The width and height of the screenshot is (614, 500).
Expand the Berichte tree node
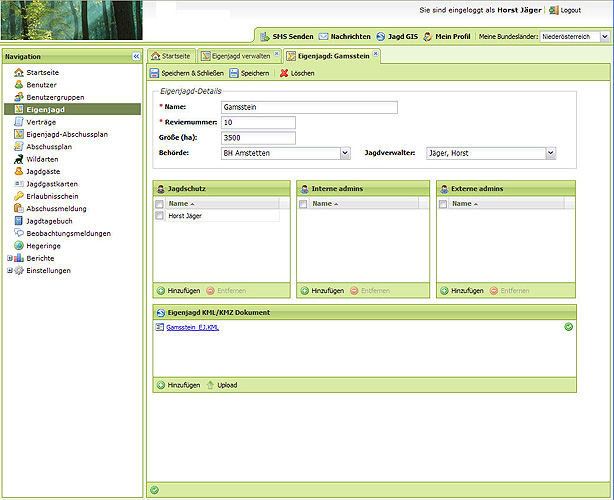pos(10,258)
